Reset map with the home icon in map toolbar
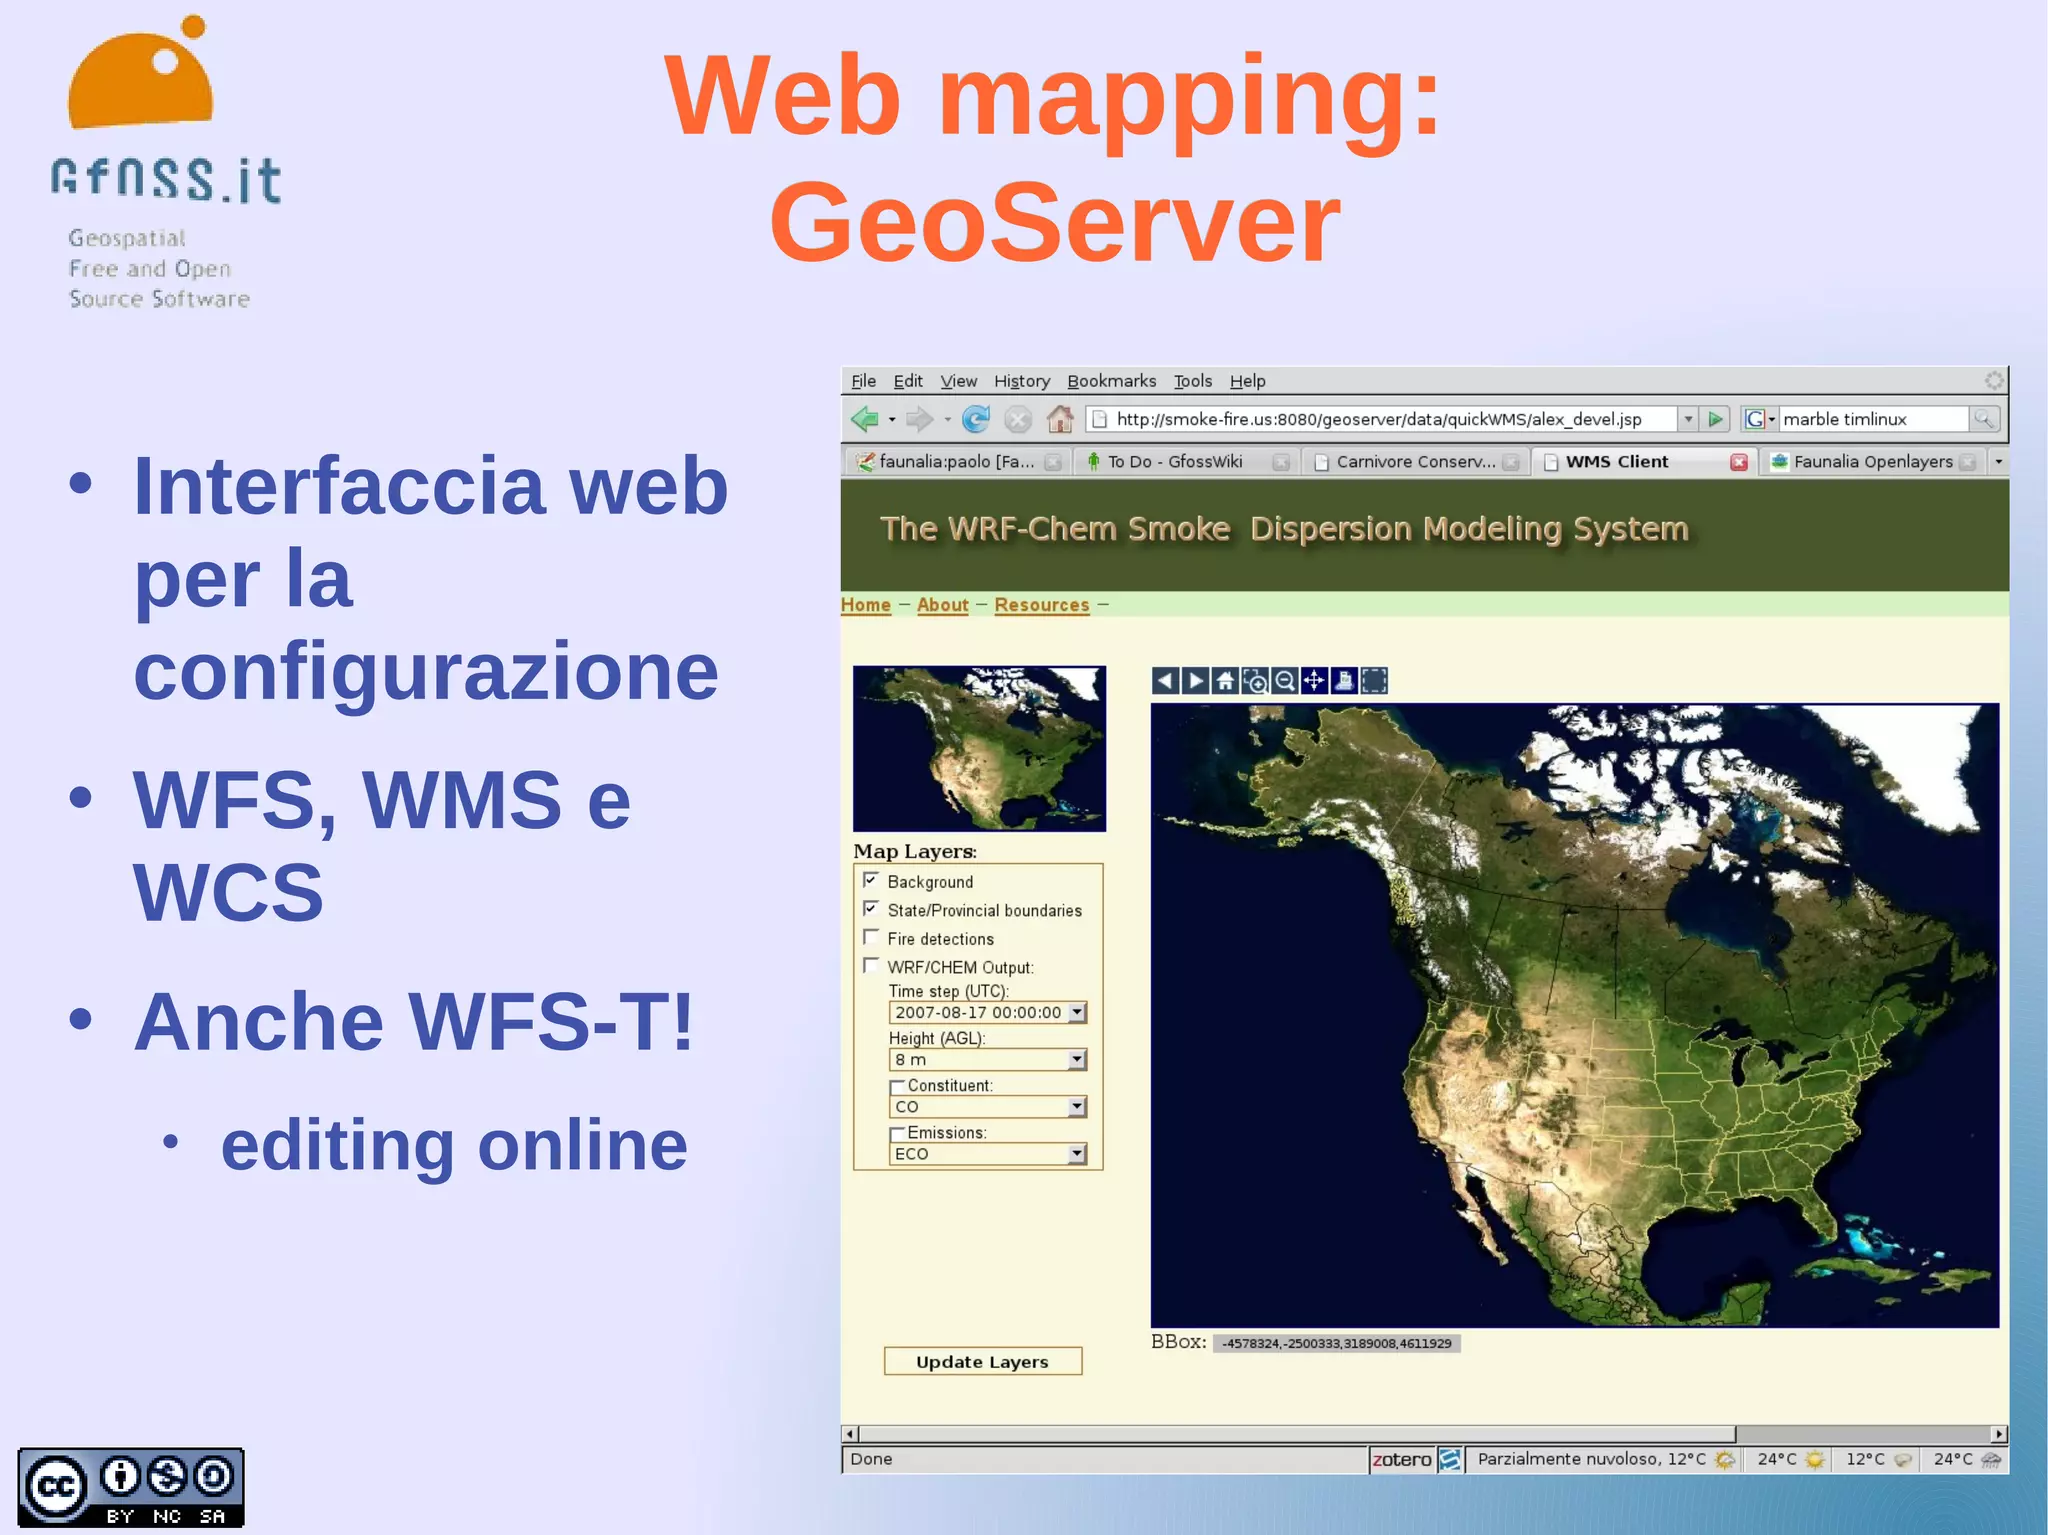 tap(1225, 681)
